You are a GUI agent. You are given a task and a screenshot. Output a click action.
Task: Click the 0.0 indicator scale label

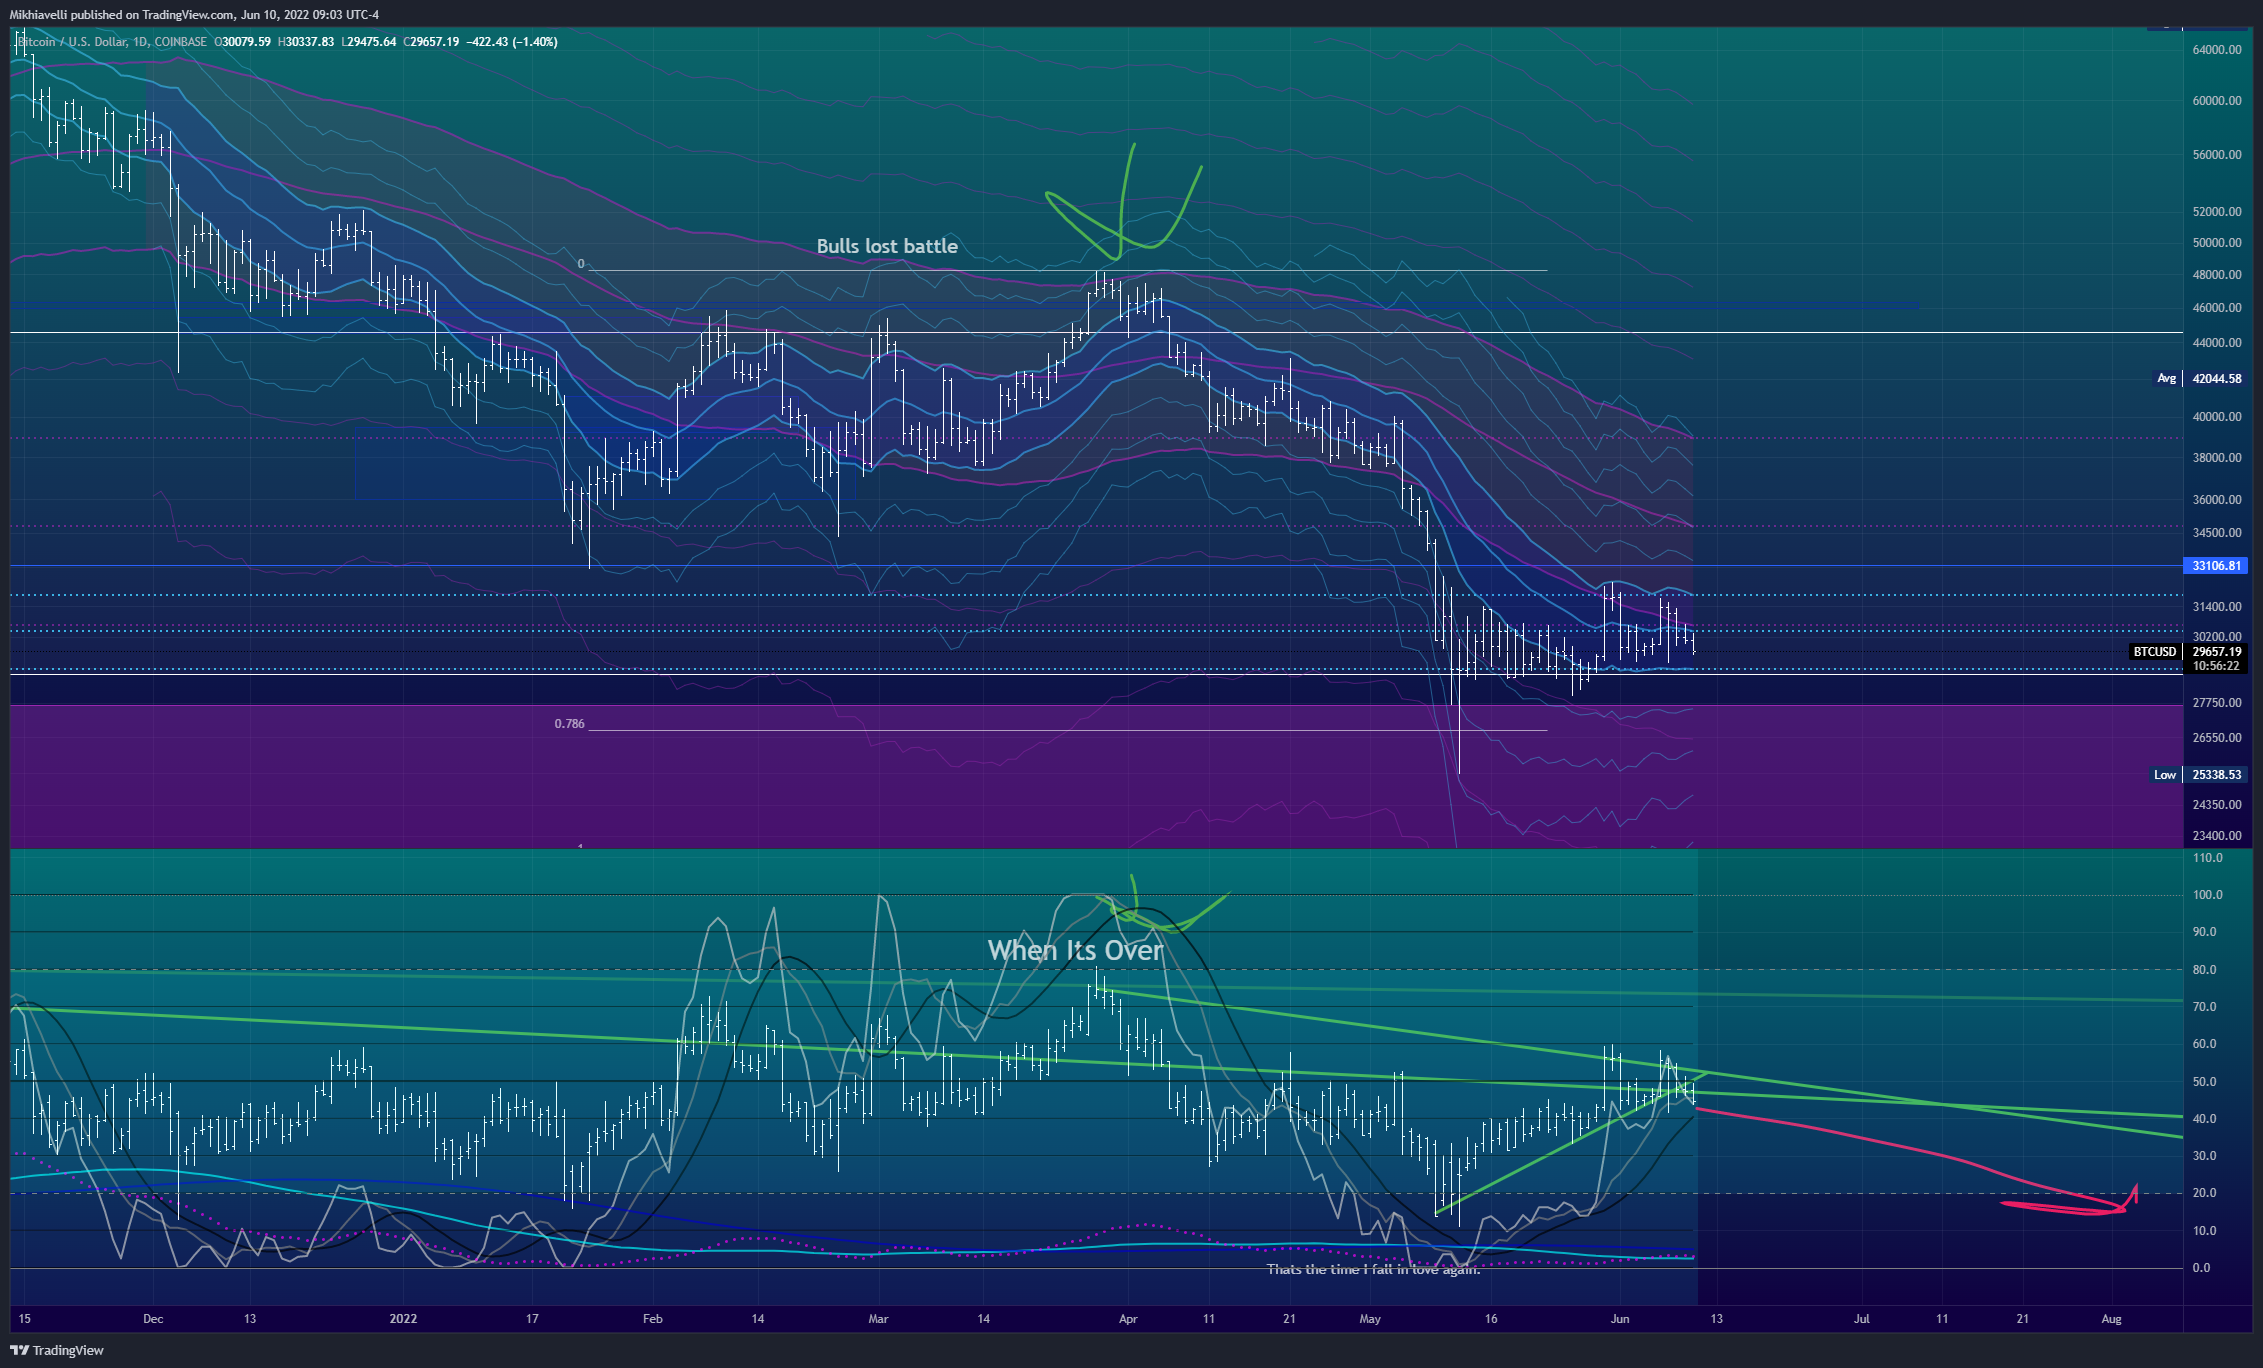click(x=2202, y=1268)
